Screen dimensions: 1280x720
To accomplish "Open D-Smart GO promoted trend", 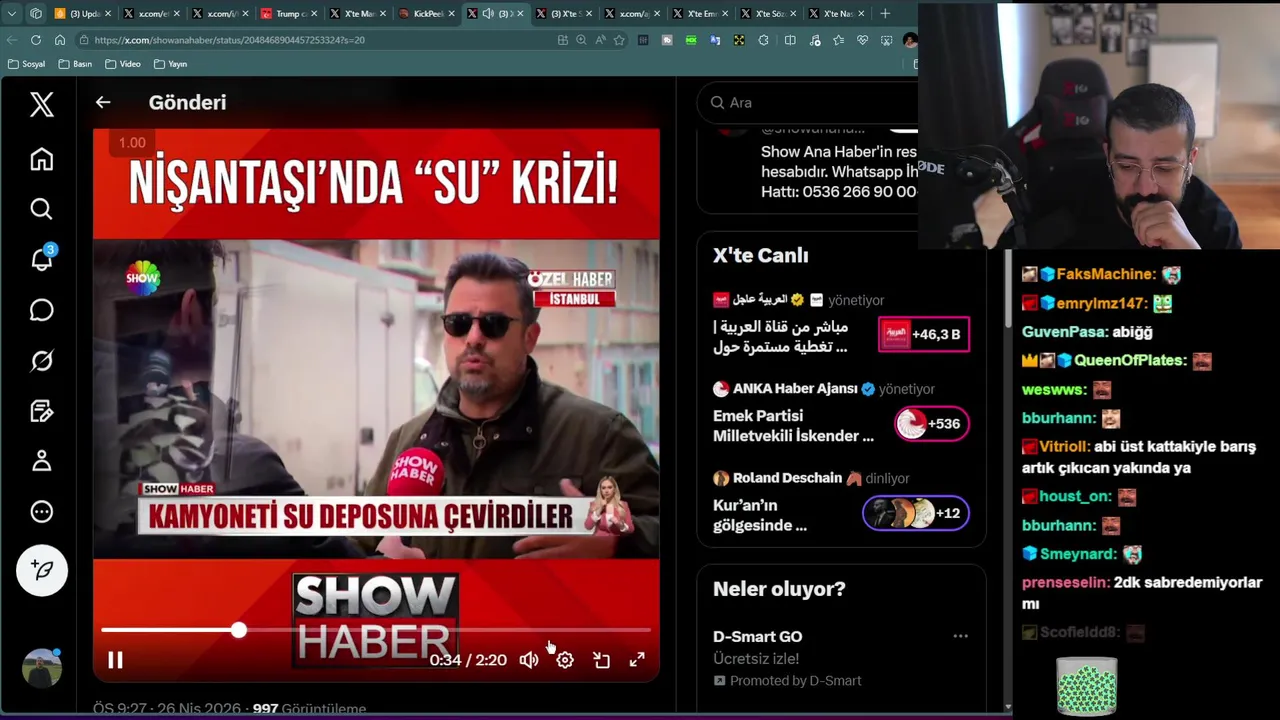I will (757, 637).
